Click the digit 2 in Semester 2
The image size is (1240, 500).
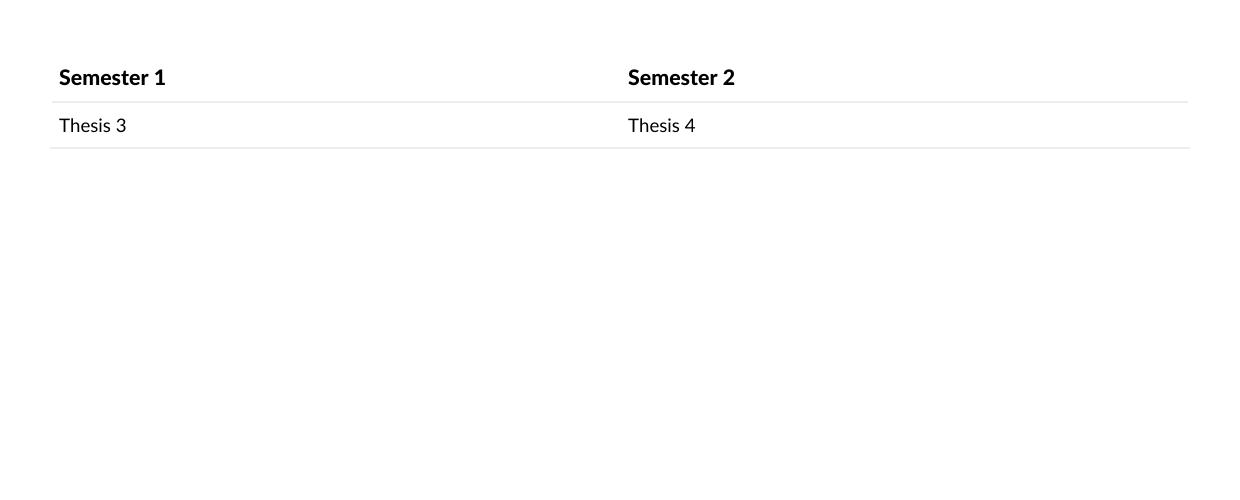pyautogui.click(x=729, y=78)
